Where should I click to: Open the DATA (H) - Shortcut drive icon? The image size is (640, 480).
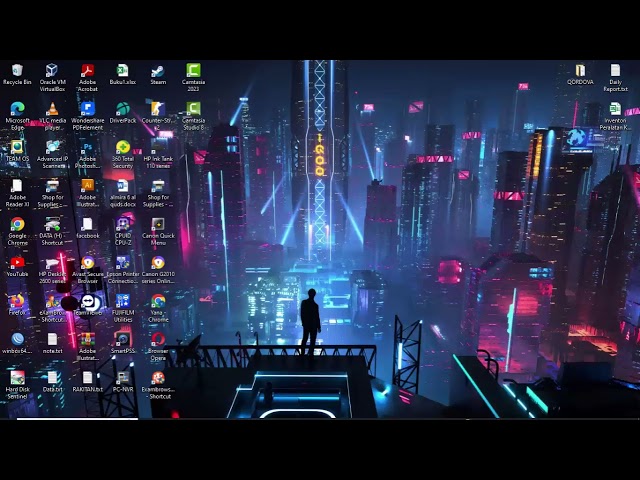[52, 231]
